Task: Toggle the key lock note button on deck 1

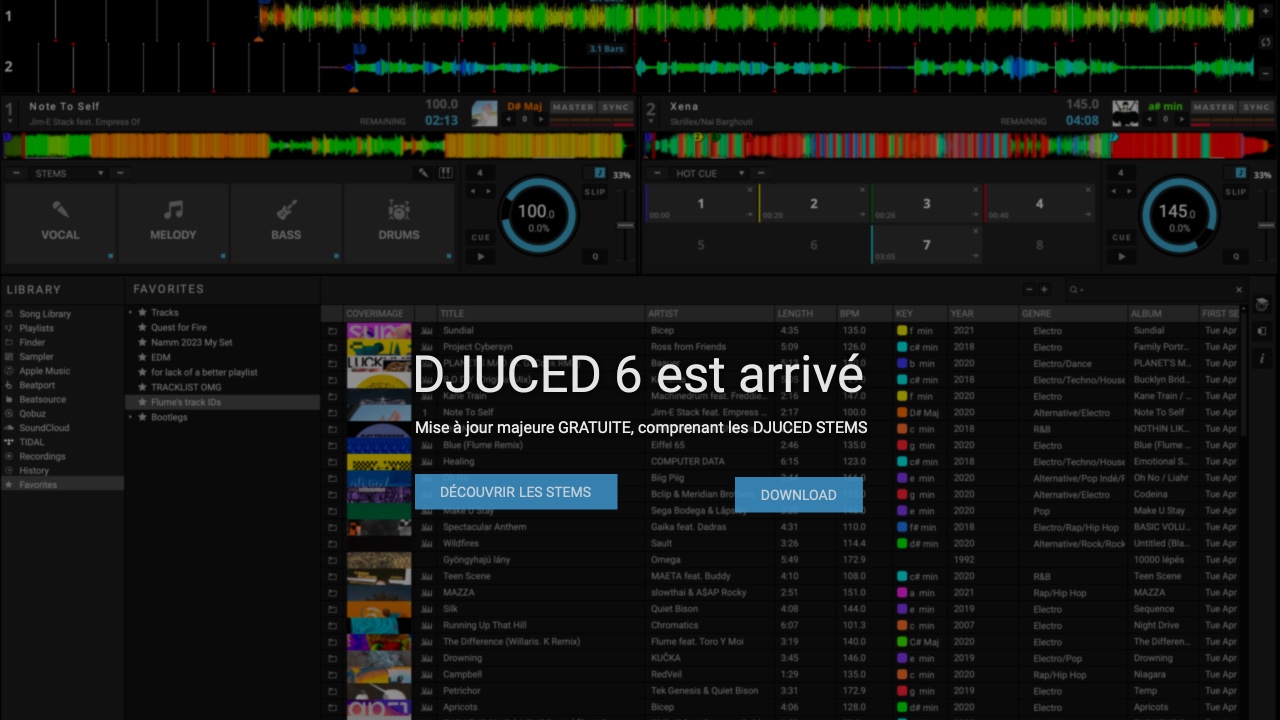Action: pyautogui.click(x=600, y=173)
